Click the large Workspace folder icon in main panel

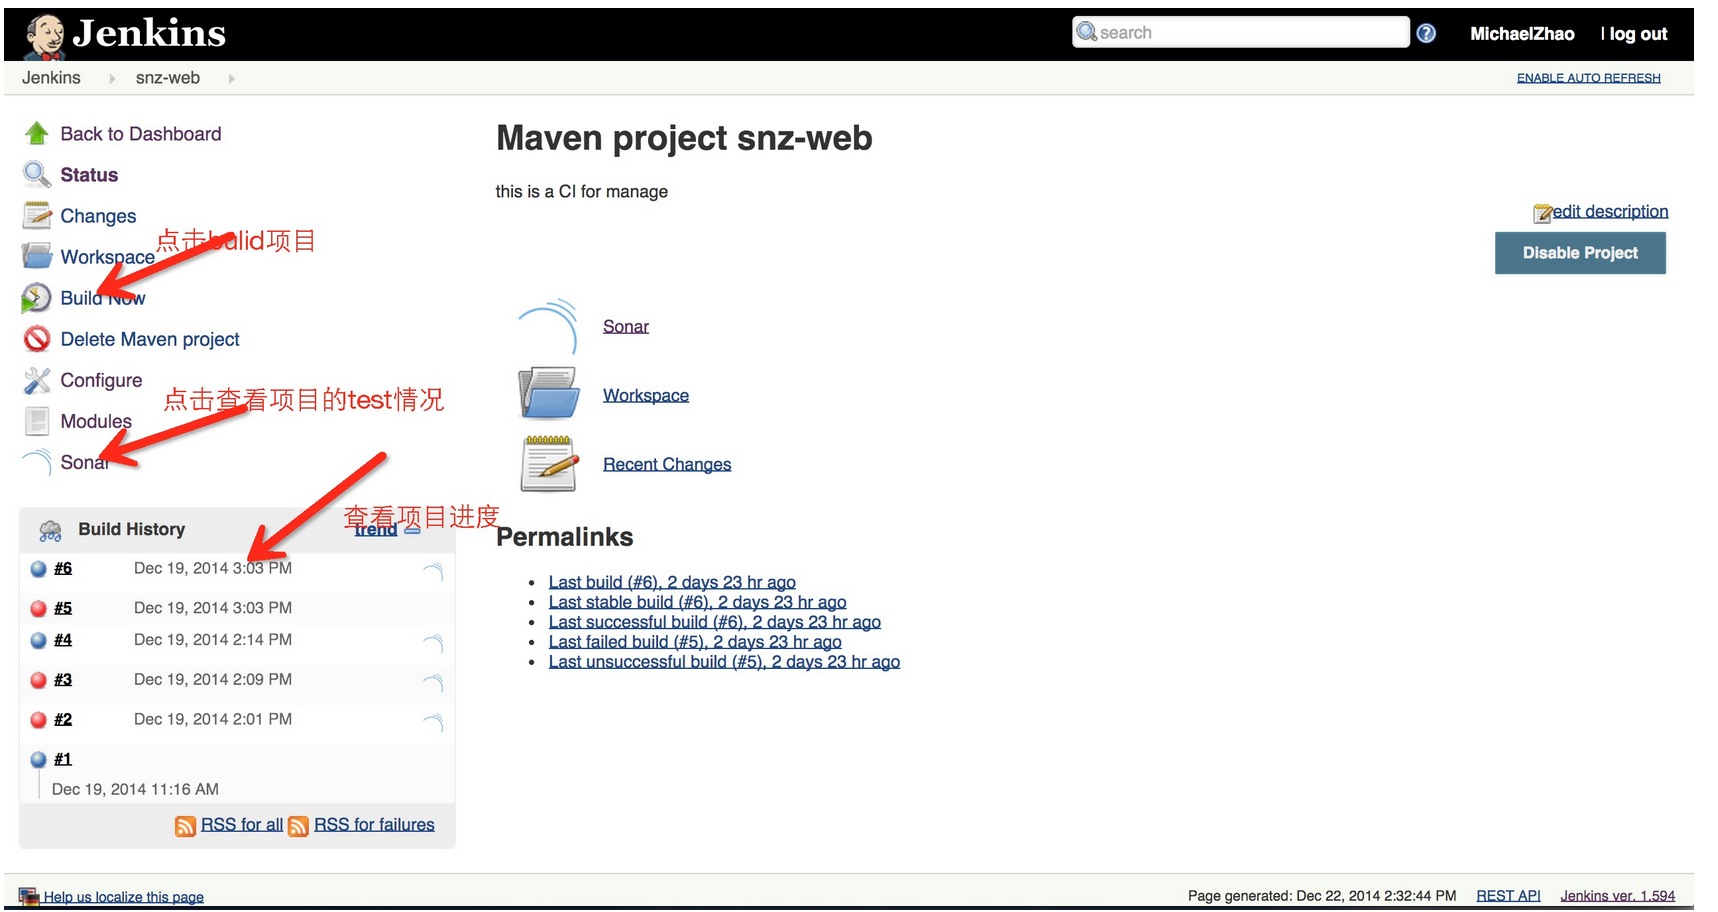549,393
